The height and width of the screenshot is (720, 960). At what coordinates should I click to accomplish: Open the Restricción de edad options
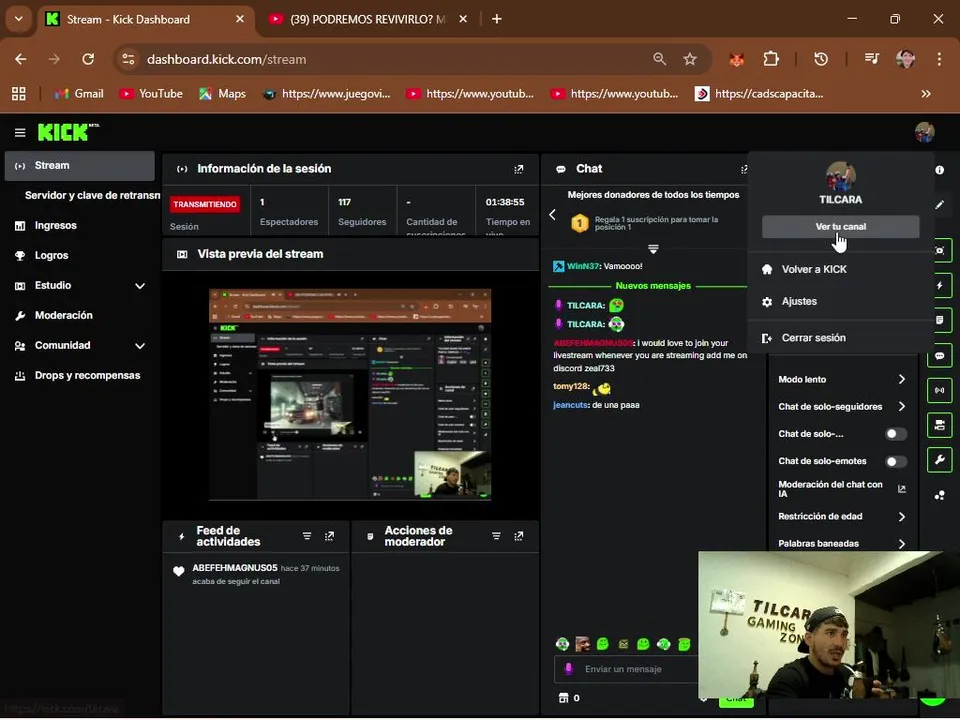pos(841,517)
